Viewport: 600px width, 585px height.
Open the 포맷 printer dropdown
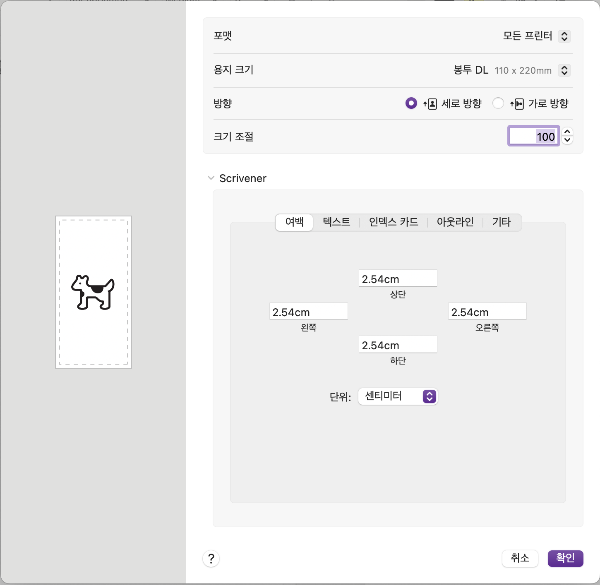(564, 36)
